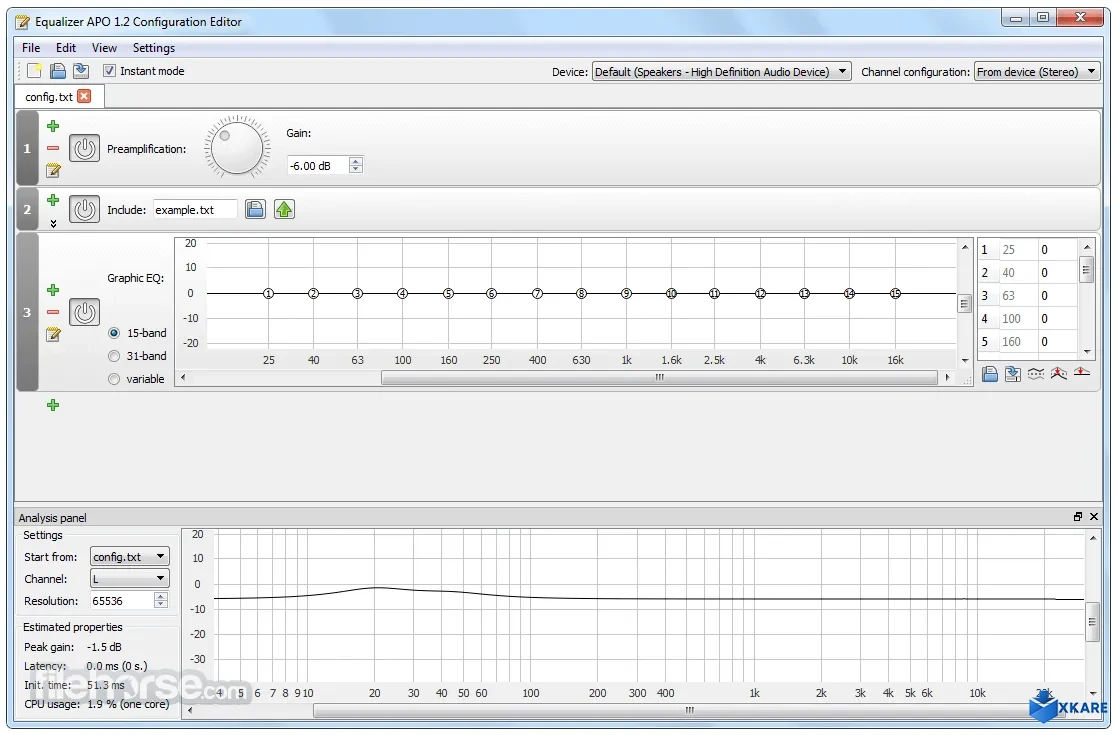The height and width of the screenshot is (735, 1118).
Task: Click EQ band point 15 at 16k
Action: point(895,293)
